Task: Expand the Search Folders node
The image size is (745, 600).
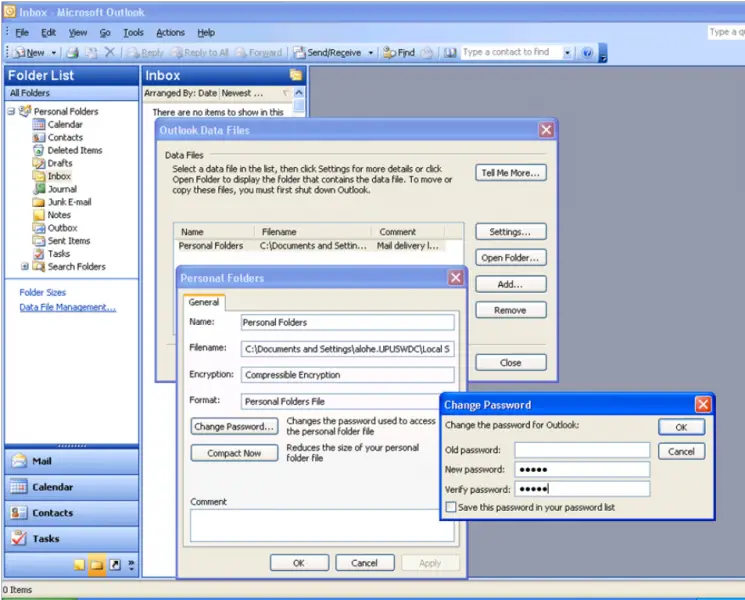Action: 24,267
